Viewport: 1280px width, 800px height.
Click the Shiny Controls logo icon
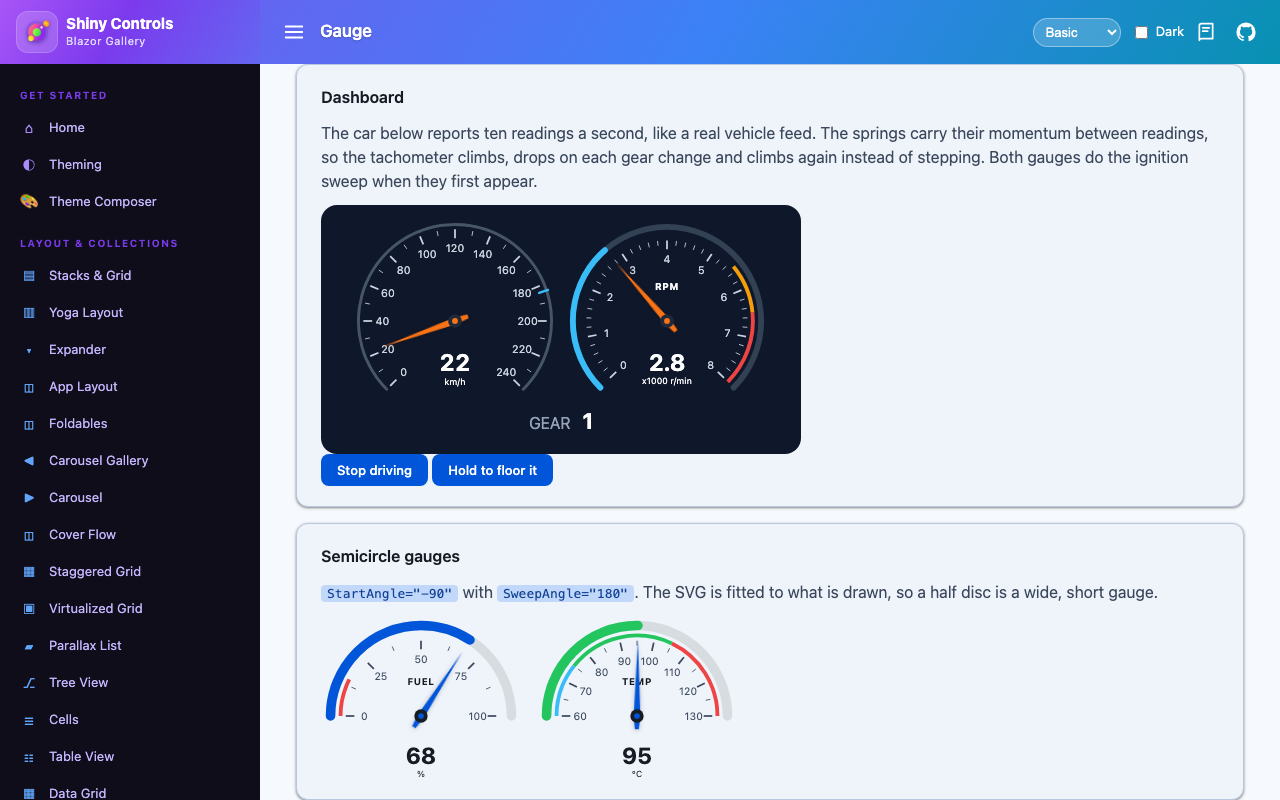pos(37,32)
